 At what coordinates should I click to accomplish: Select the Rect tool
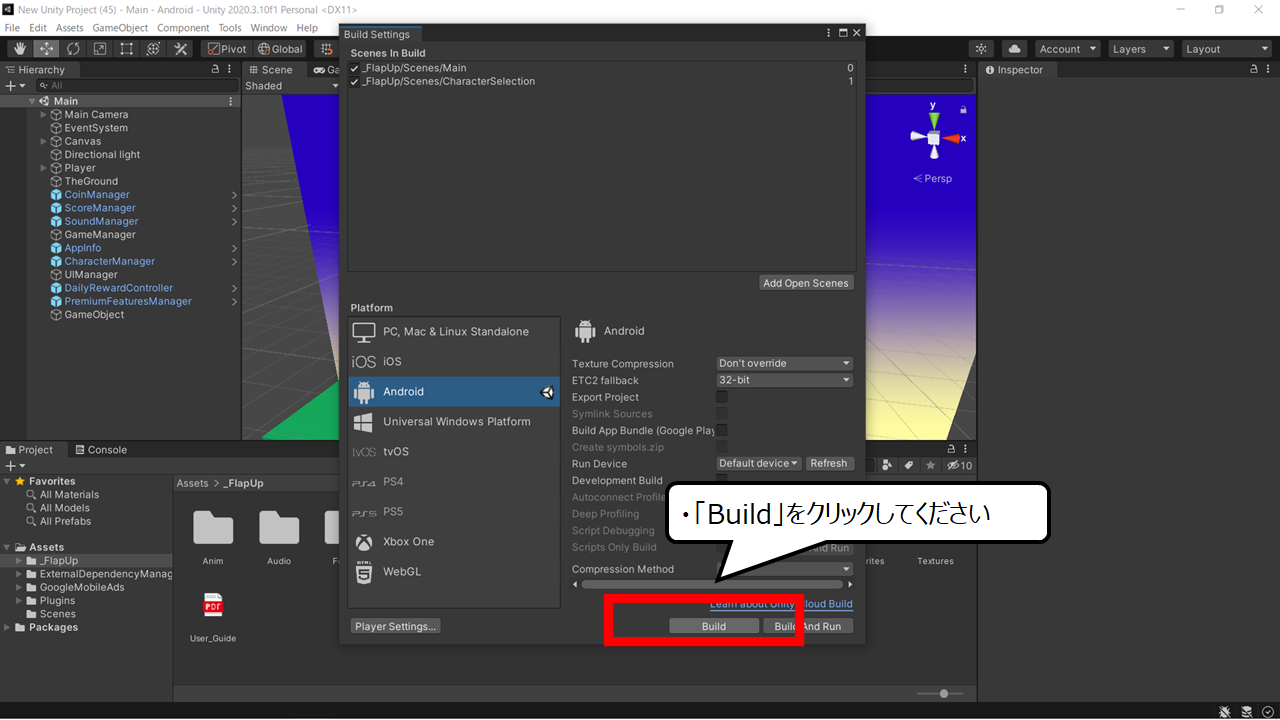(x=127, y=49)
